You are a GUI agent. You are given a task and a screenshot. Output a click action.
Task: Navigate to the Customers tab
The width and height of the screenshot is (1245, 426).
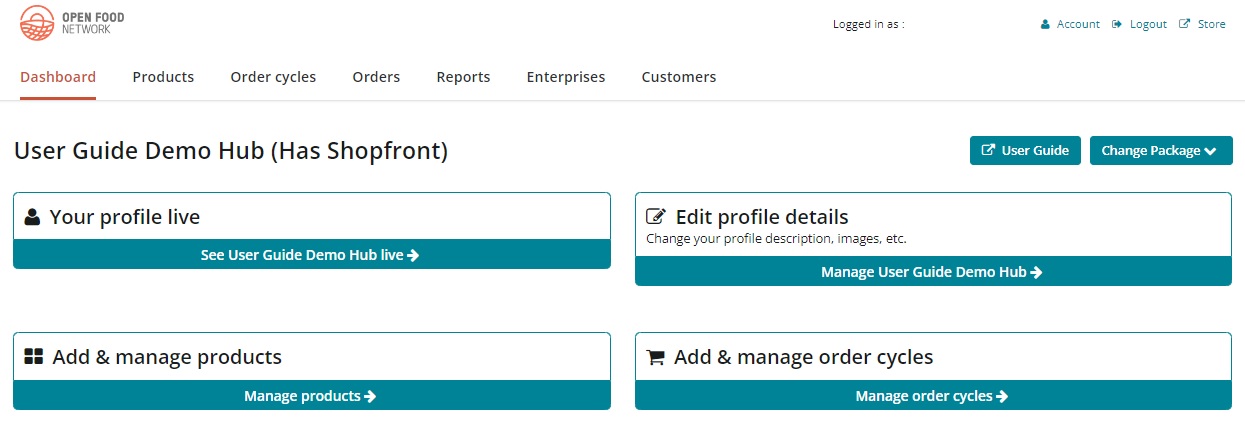[x=679, y=77]
